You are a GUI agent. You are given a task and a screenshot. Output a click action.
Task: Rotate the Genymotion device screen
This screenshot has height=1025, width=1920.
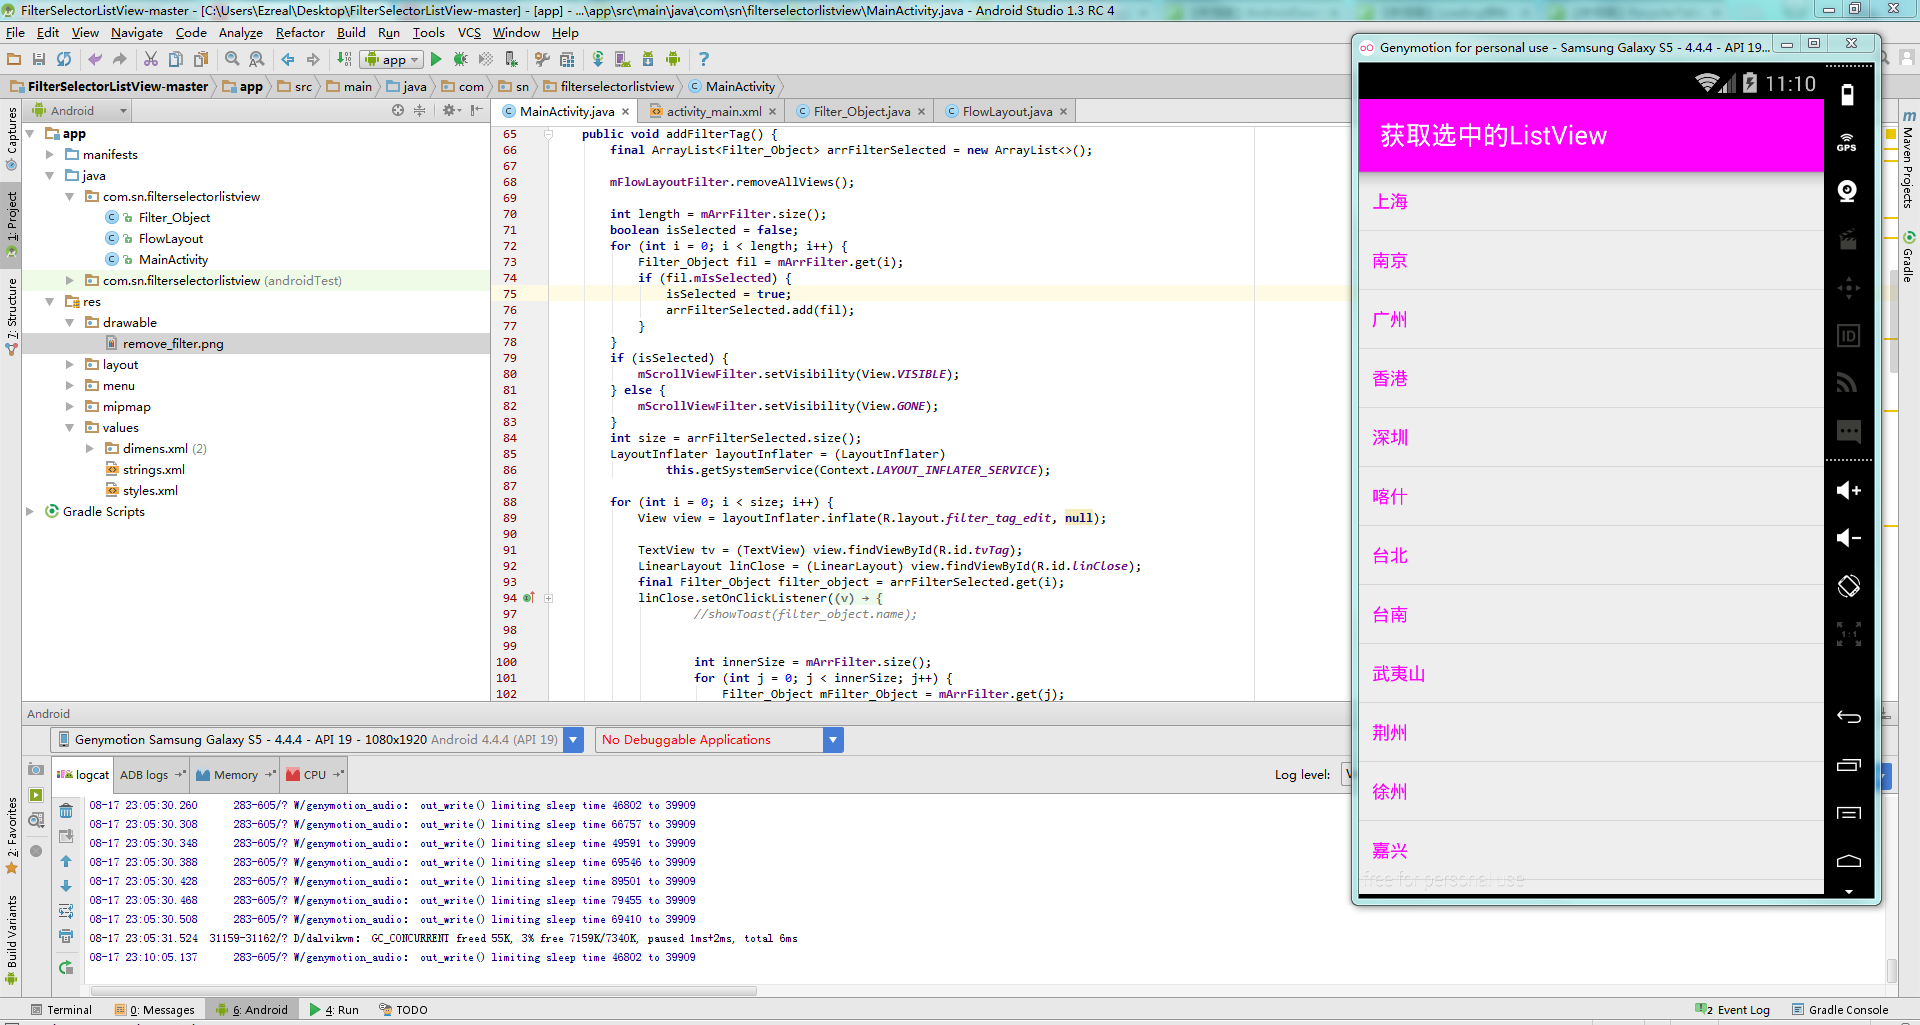point(1848,586)
